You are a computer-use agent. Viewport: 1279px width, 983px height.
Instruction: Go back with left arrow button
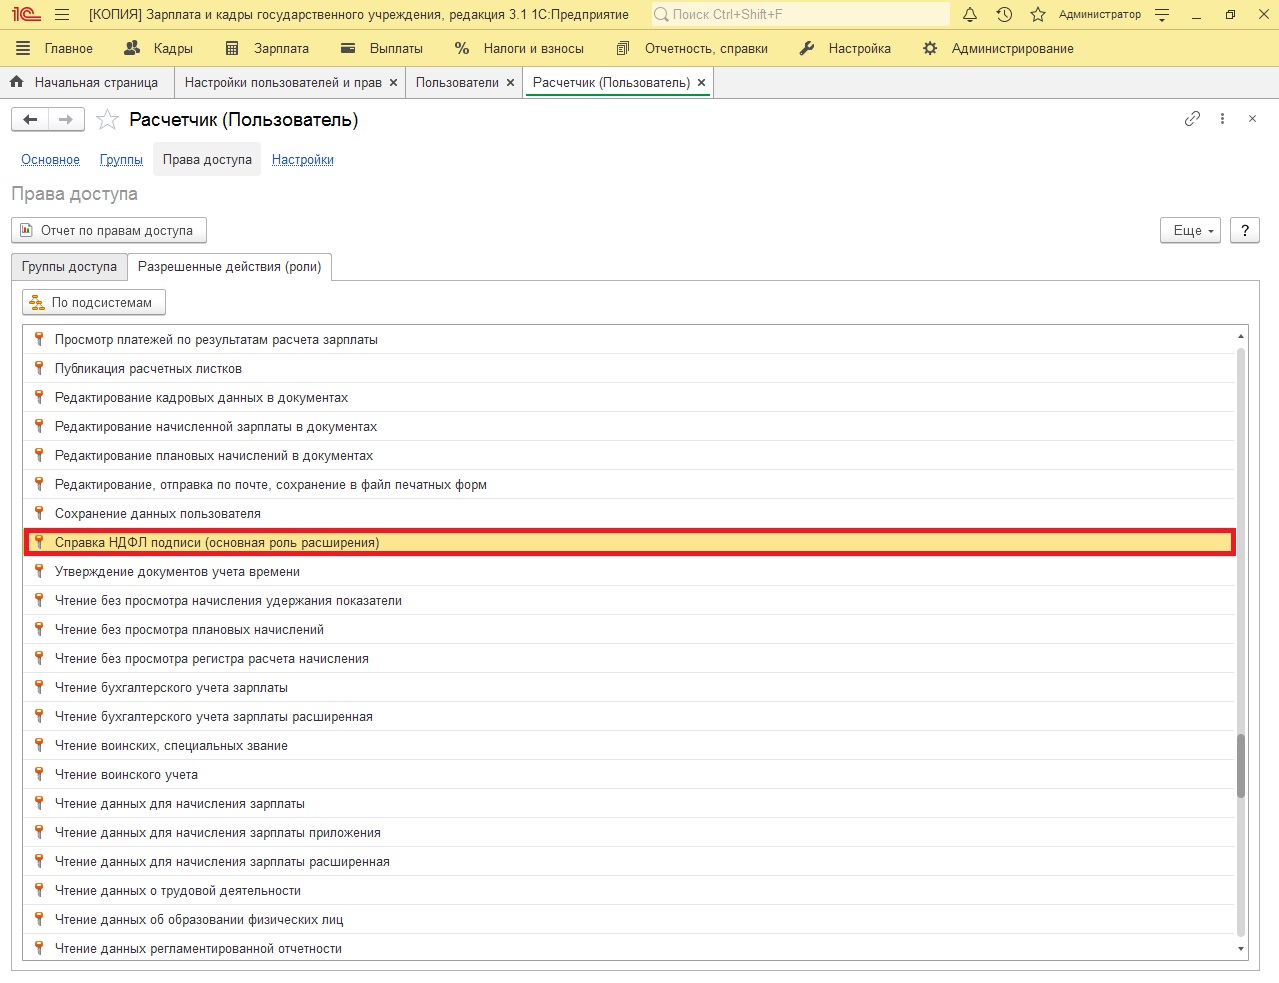click(30, 119)
